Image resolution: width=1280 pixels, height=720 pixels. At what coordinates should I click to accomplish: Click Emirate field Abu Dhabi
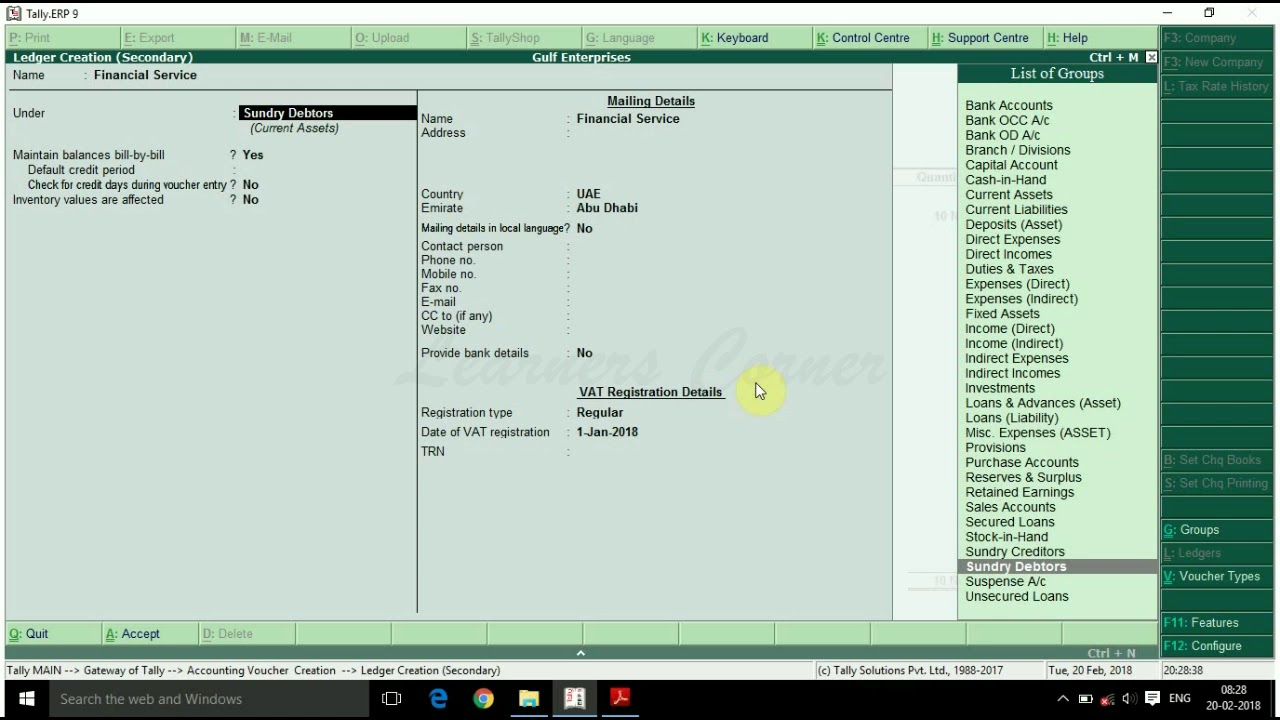606,208
